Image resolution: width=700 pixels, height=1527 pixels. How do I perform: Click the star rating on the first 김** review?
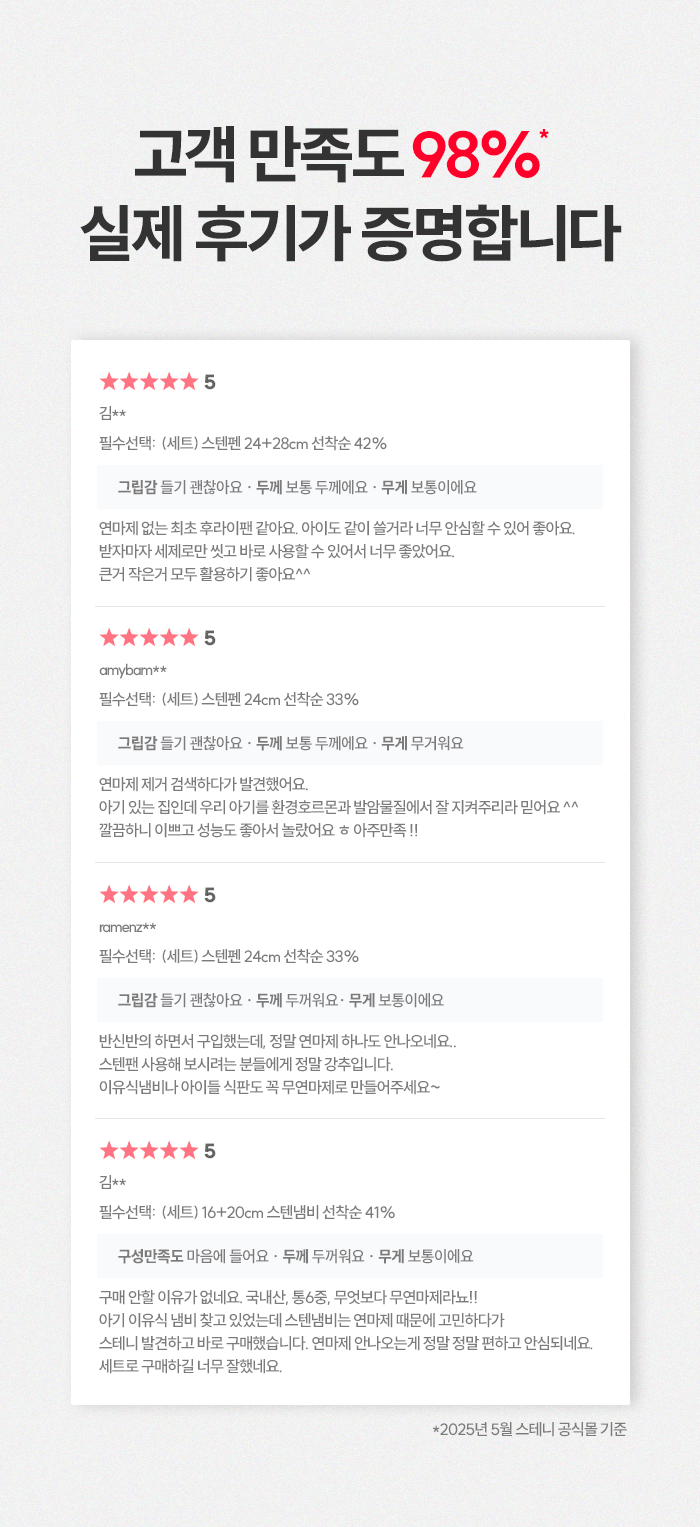click(149, 381)
